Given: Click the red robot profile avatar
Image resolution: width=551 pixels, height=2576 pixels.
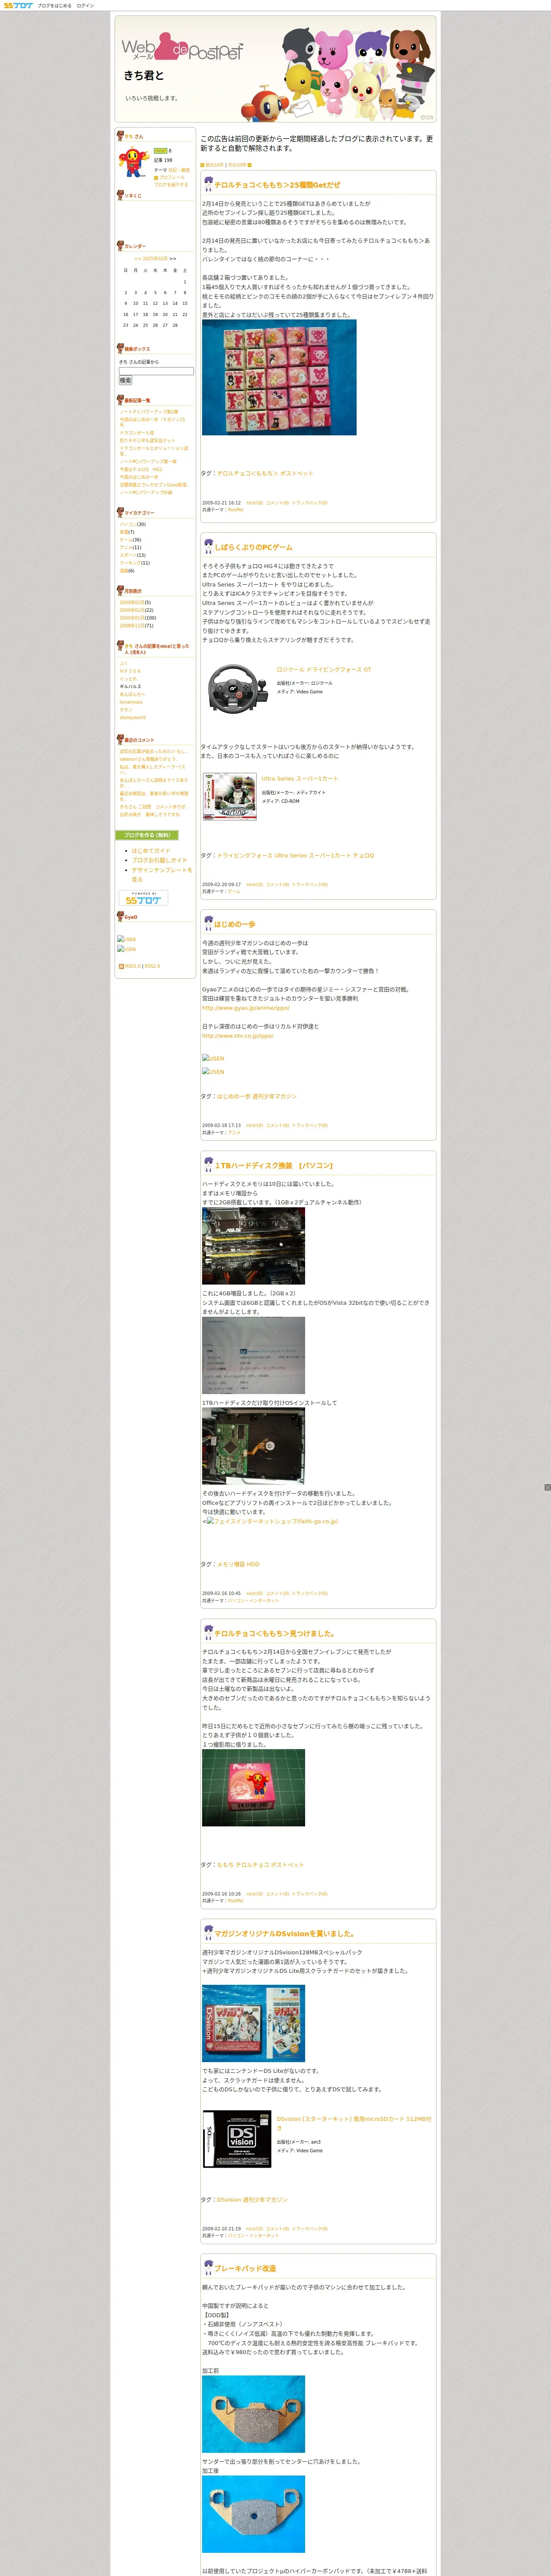Looking at the screenshot, I should (x=134, y=162).
